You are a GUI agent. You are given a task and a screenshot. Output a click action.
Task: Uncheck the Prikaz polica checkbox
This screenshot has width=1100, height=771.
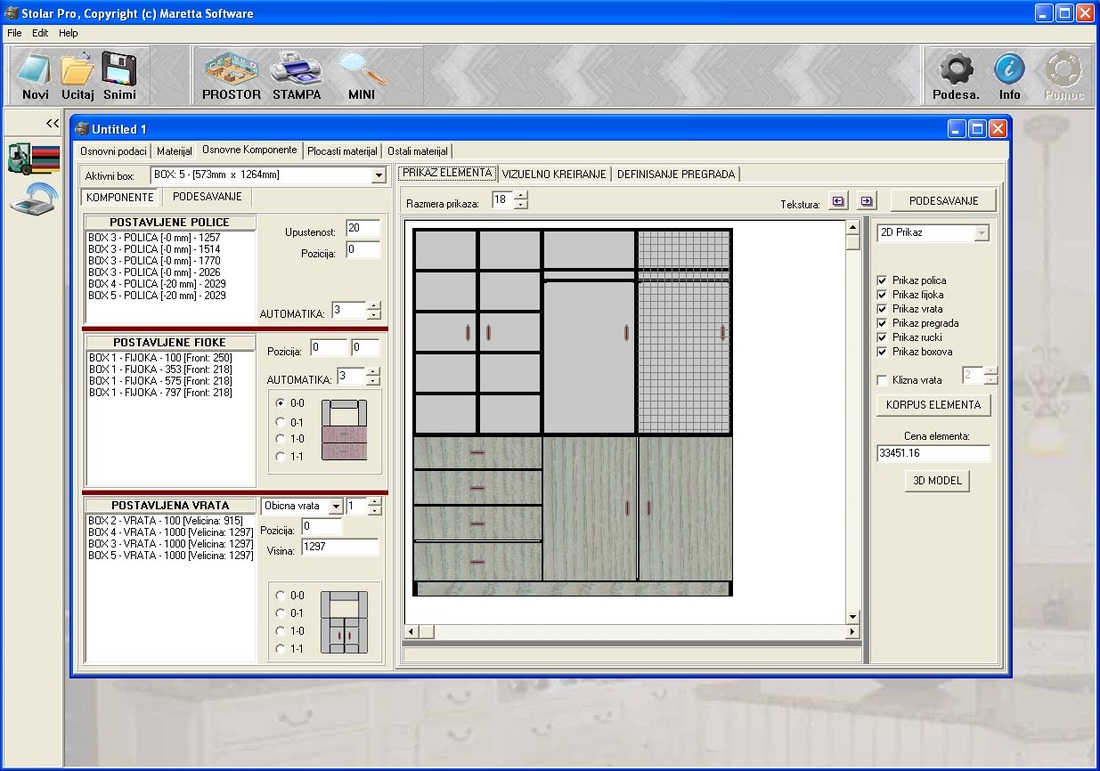pos(882,281)
